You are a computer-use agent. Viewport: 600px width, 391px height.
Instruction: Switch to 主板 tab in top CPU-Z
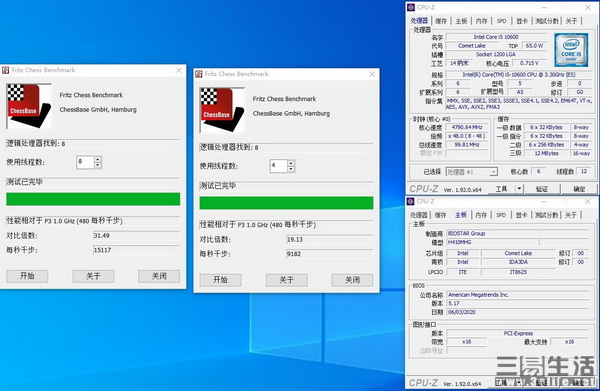point(461,21)
